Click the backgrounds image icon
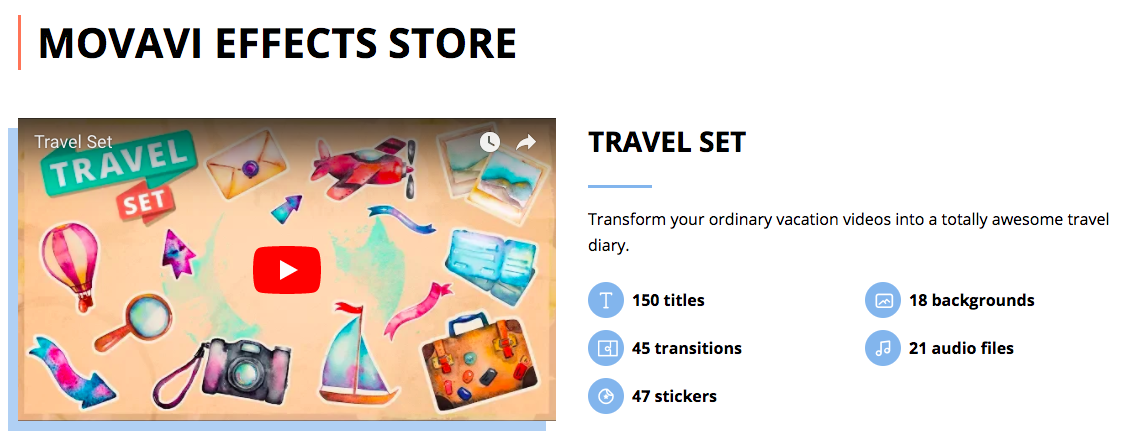 (882, 300)
